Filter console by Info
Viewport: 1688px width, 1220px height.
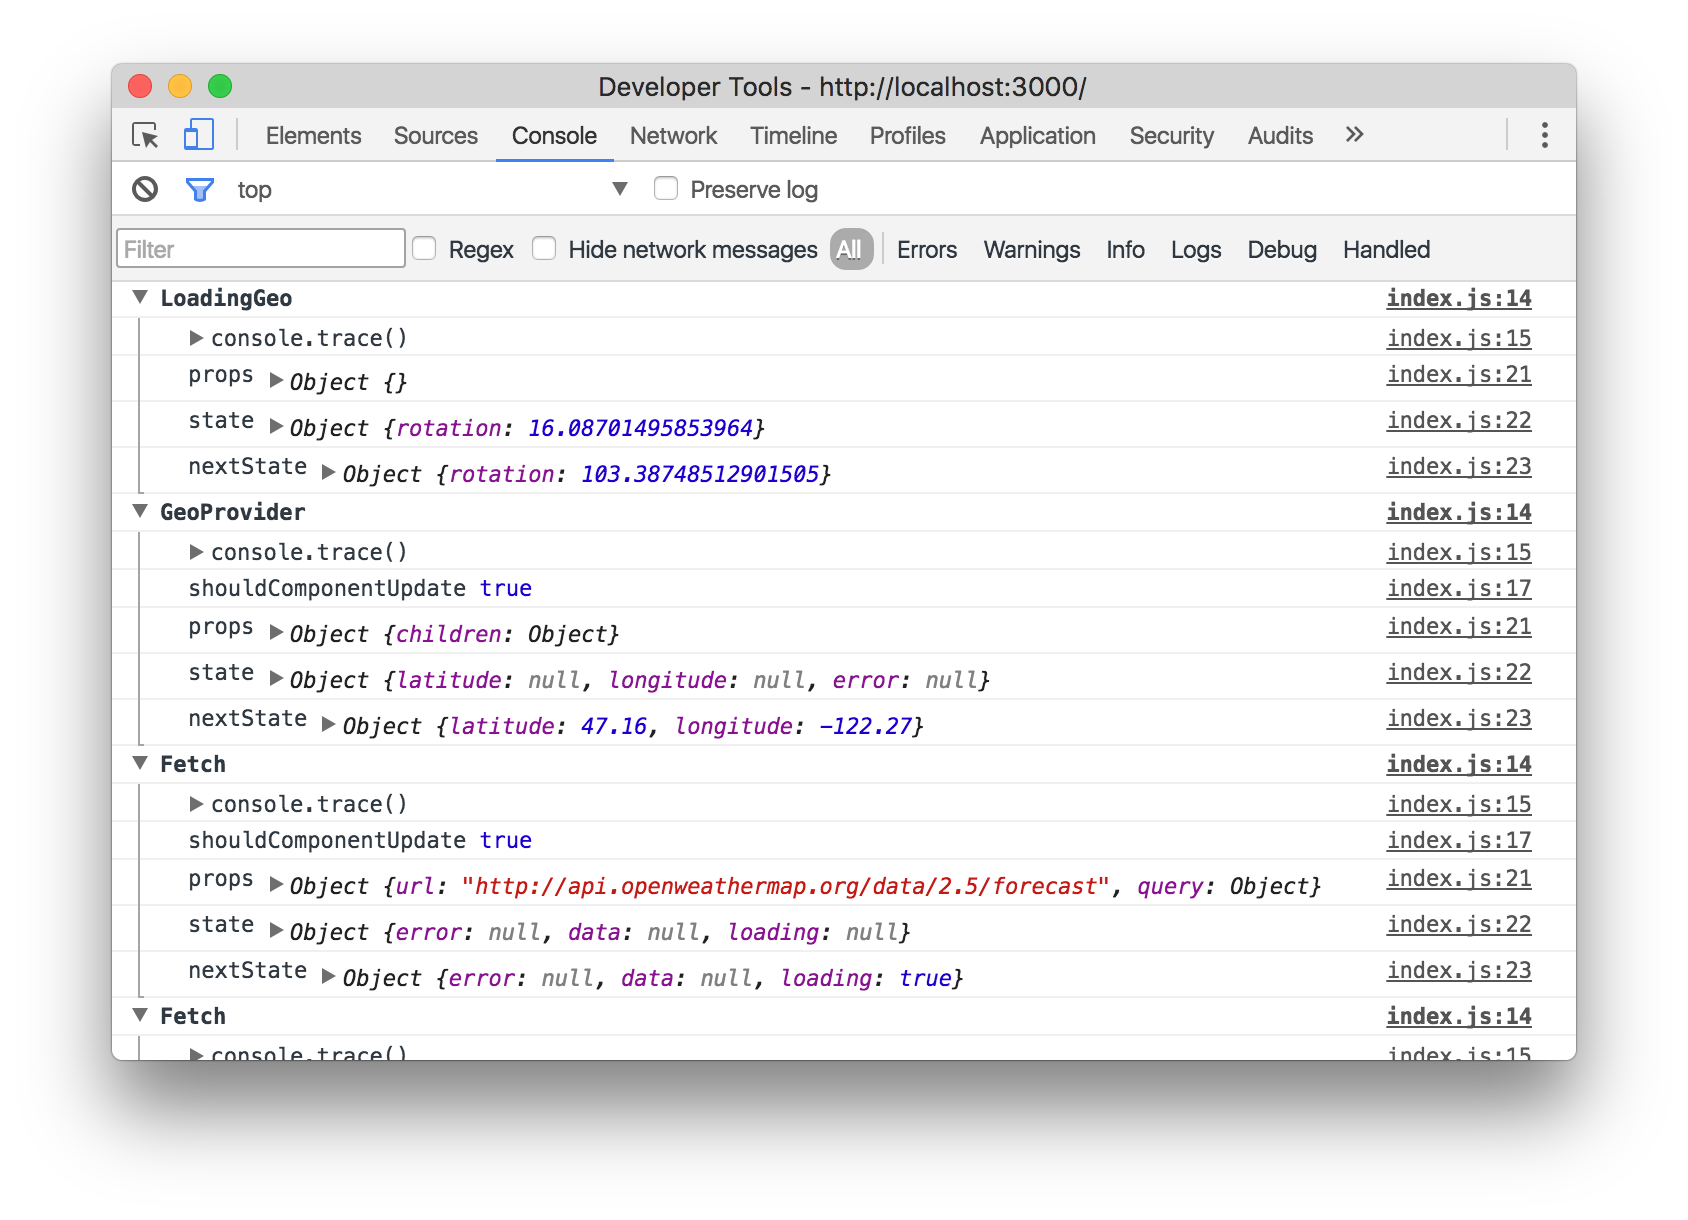pyautogui.click(x=1125, y=249)
